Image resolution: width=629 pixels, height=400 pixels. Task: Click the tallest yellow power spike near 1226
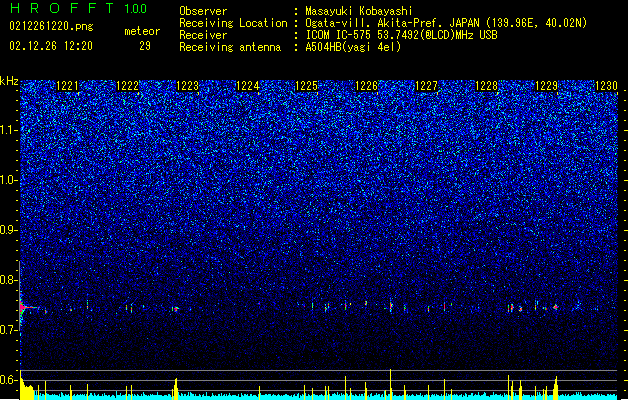(x=390, y=384)
